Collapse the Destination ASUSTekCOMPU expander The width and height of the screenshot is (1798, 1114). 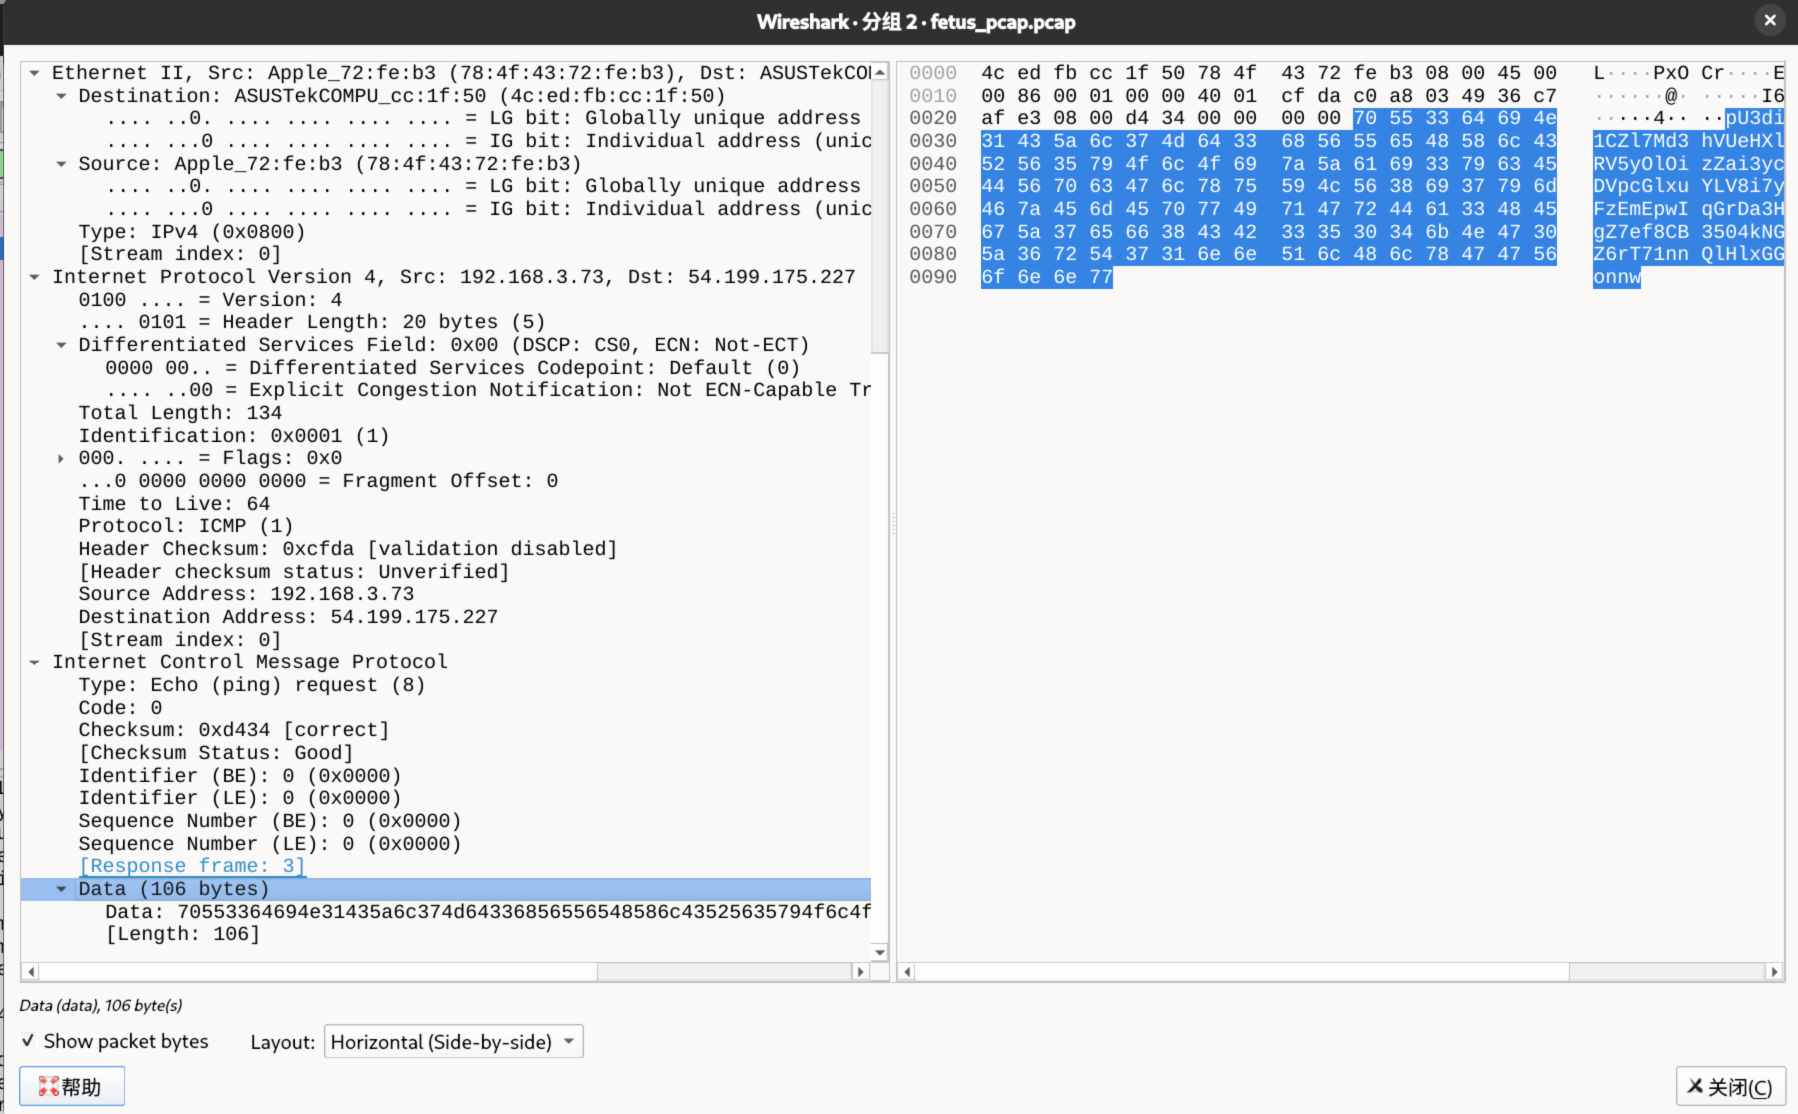pyautogui.click(x=61, y=96)
